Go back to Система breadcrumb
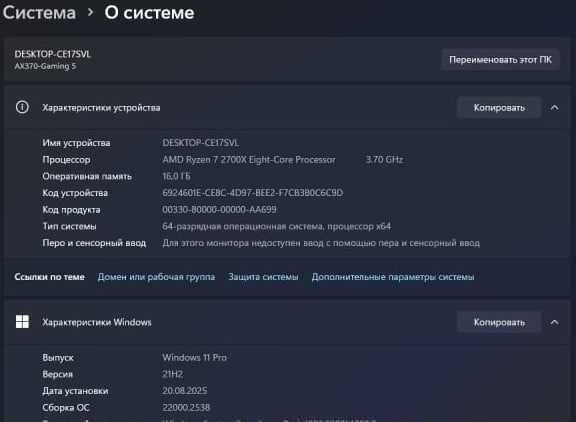 point(39,13)
